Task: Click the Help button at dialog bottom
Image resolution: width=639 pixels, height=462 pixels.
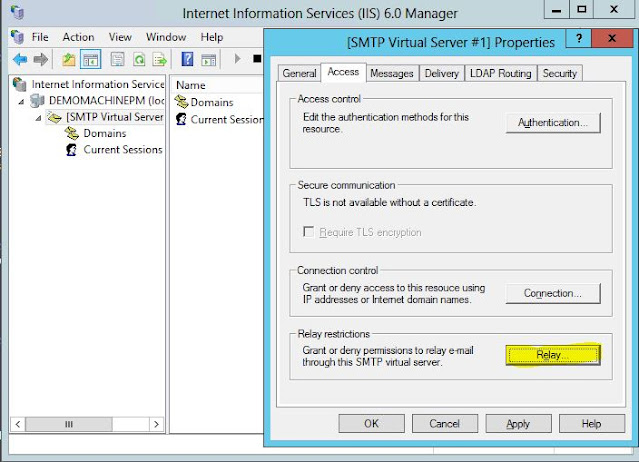Action: [592, 424]
